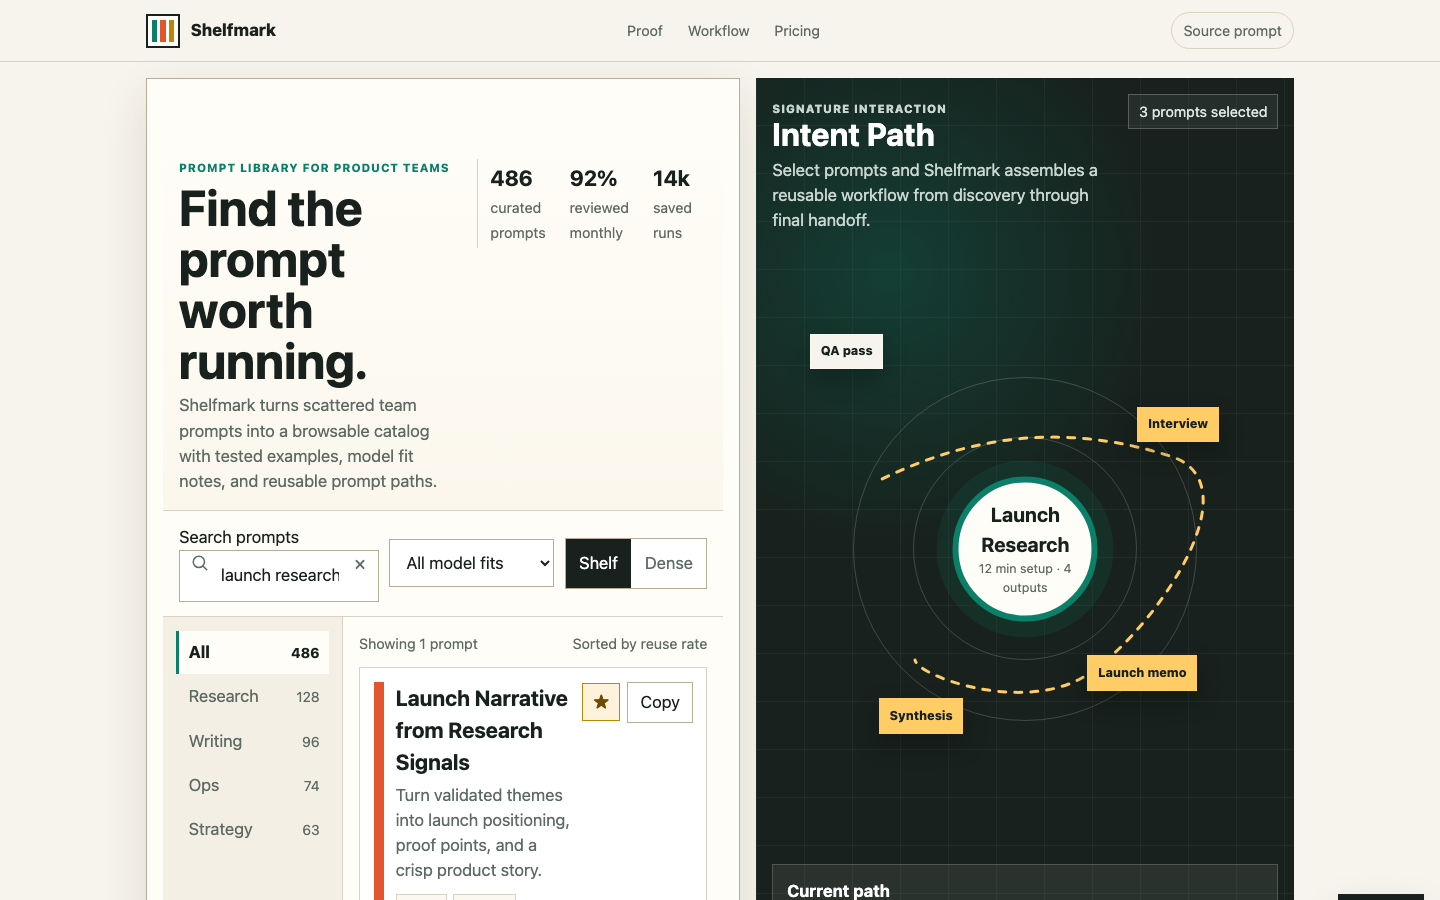Image resolution: width=1440 pixels, height=900 pixels.
Task: Click the QA pass node
Action: pyautogui.click(x=846, y=351)
